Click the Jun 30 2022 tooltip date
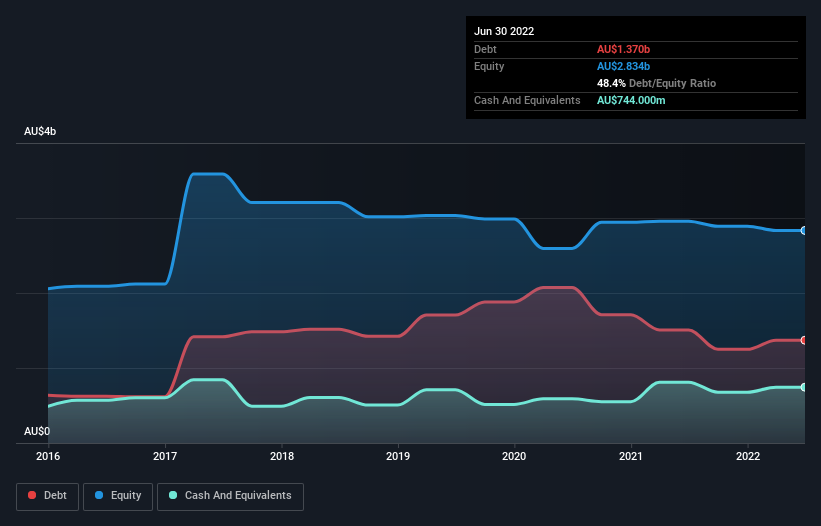The width and height of the screenshot is (821, 526). click(x=504, y=31)
